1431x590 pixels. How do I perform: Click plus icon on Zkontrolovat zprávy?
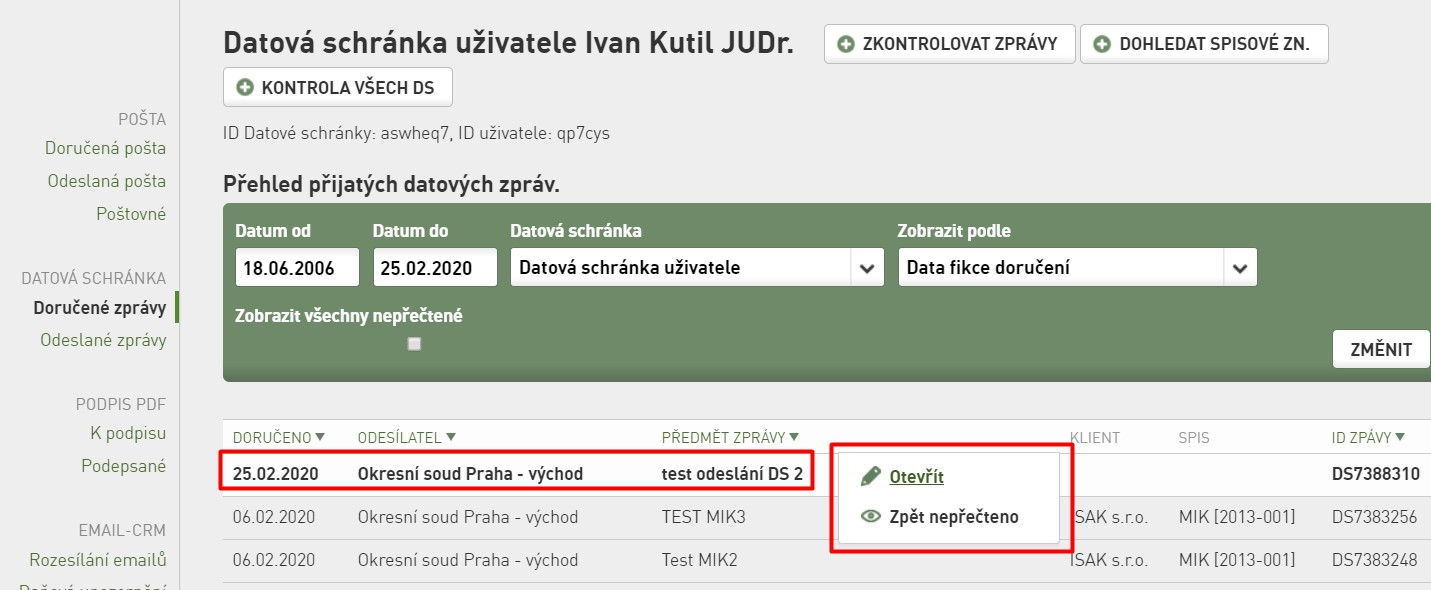(846, 44)
